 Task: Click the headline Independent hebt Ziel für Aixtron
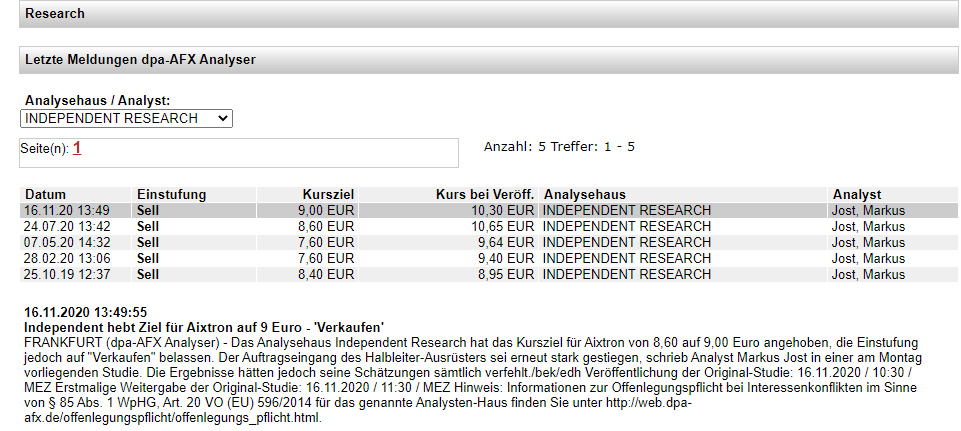pos(203,327)
